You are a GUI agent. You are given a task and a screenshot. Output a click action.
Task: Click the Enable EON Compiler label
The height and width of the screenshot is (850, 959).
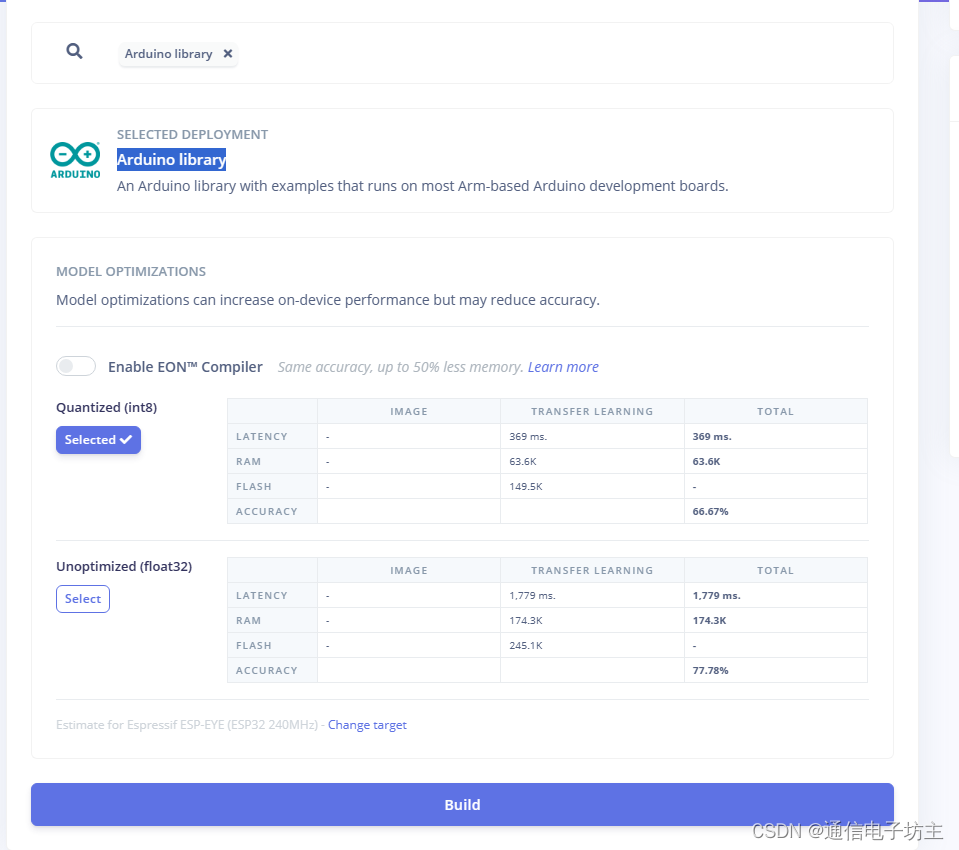point(185,367)
